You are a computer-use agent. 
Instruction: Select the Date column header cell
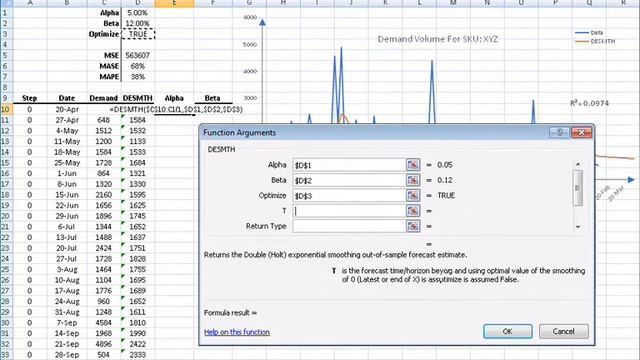click(67, 98)
